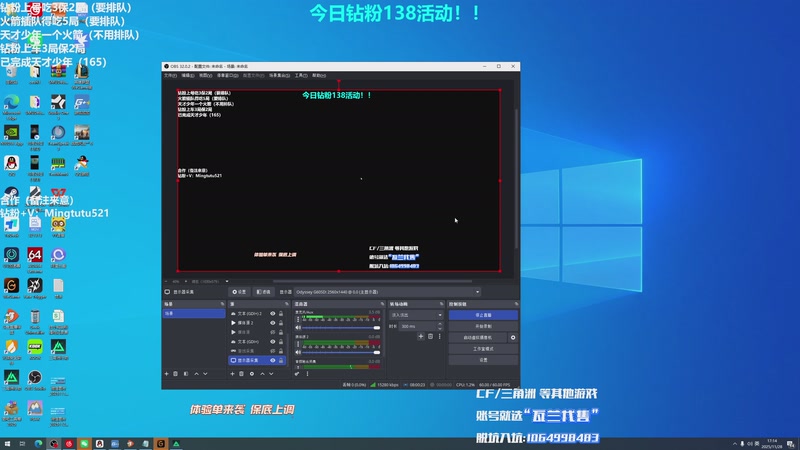Mute the media source 2 speaker icon

(x=298, y=352)
